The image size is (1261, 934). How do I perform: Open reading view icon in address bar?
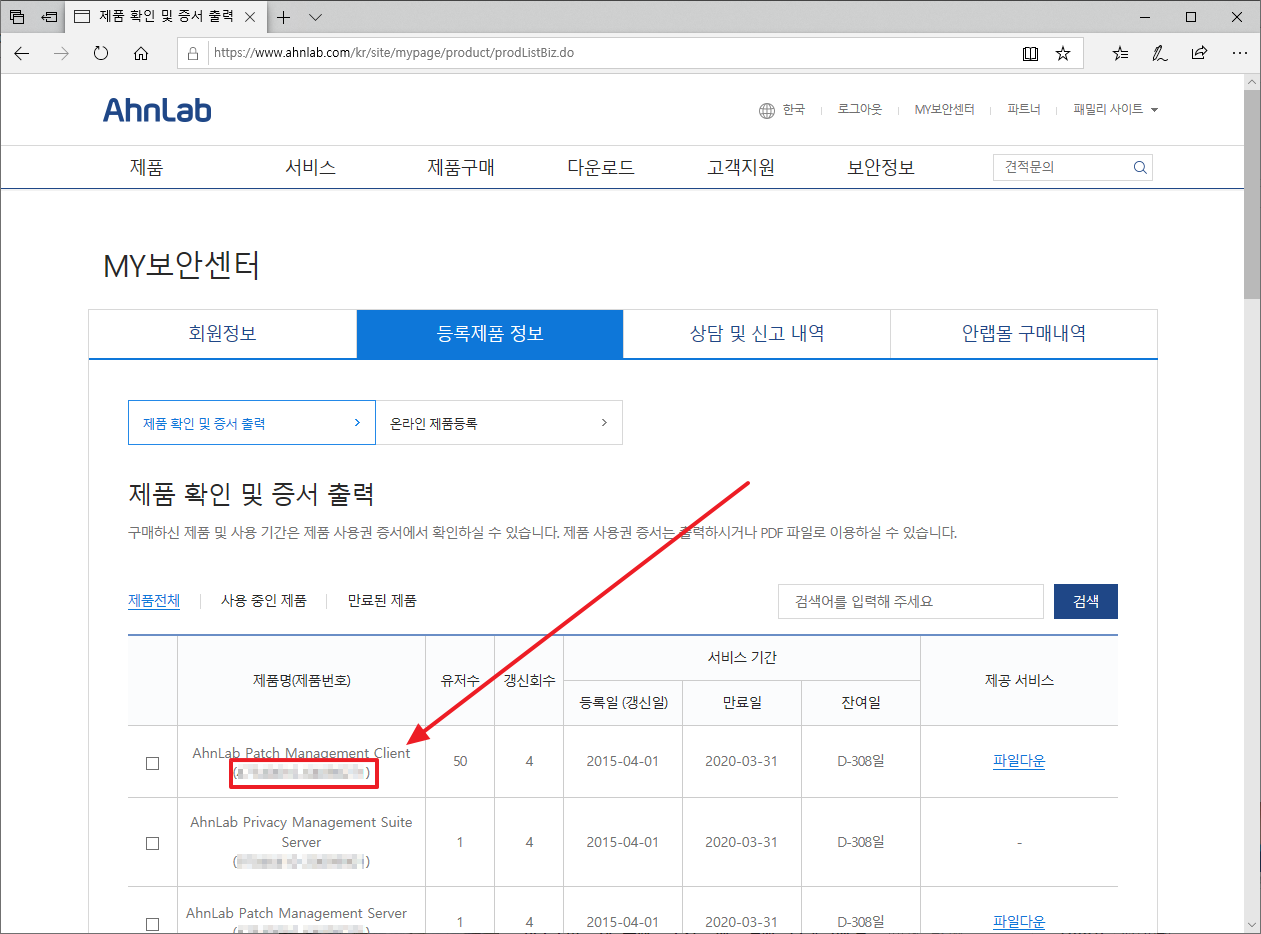click(1030, 53)
